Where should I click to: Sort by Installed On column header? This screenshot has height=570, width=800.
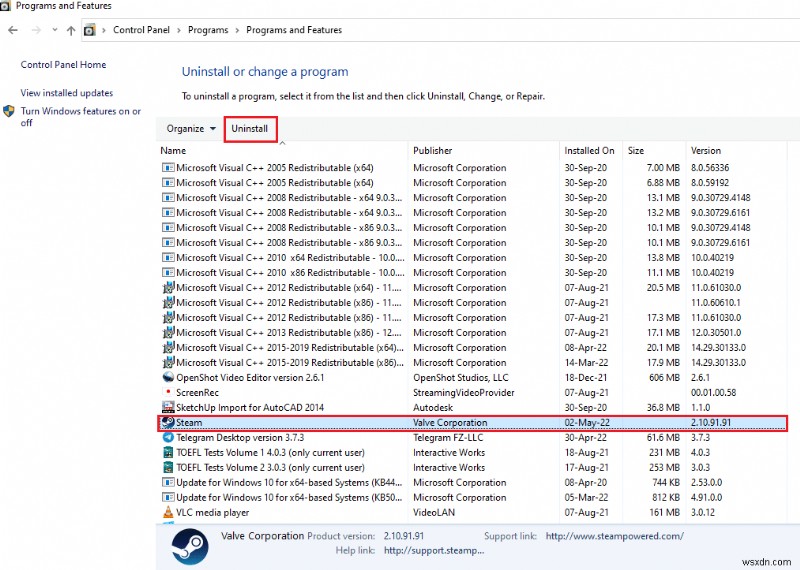(x=589, y=151)
